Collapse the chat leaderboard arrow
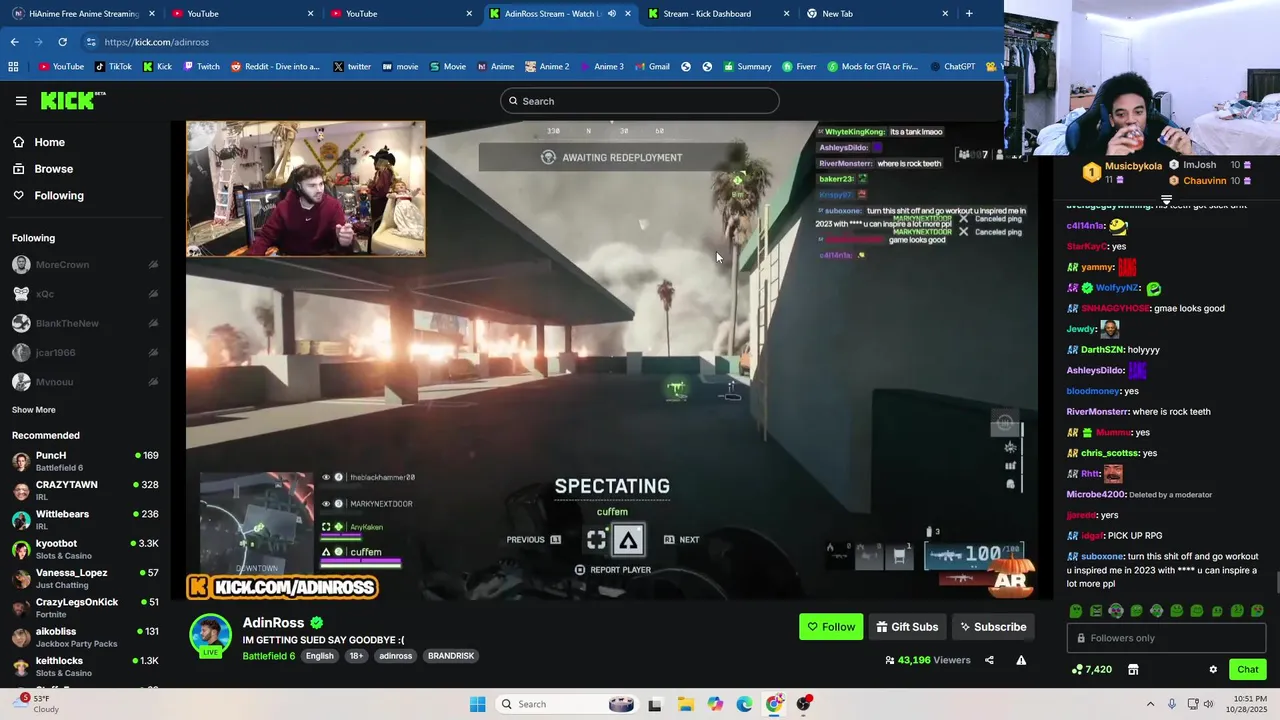This screenshot has width=1280, height=720. pos(1166,200)
